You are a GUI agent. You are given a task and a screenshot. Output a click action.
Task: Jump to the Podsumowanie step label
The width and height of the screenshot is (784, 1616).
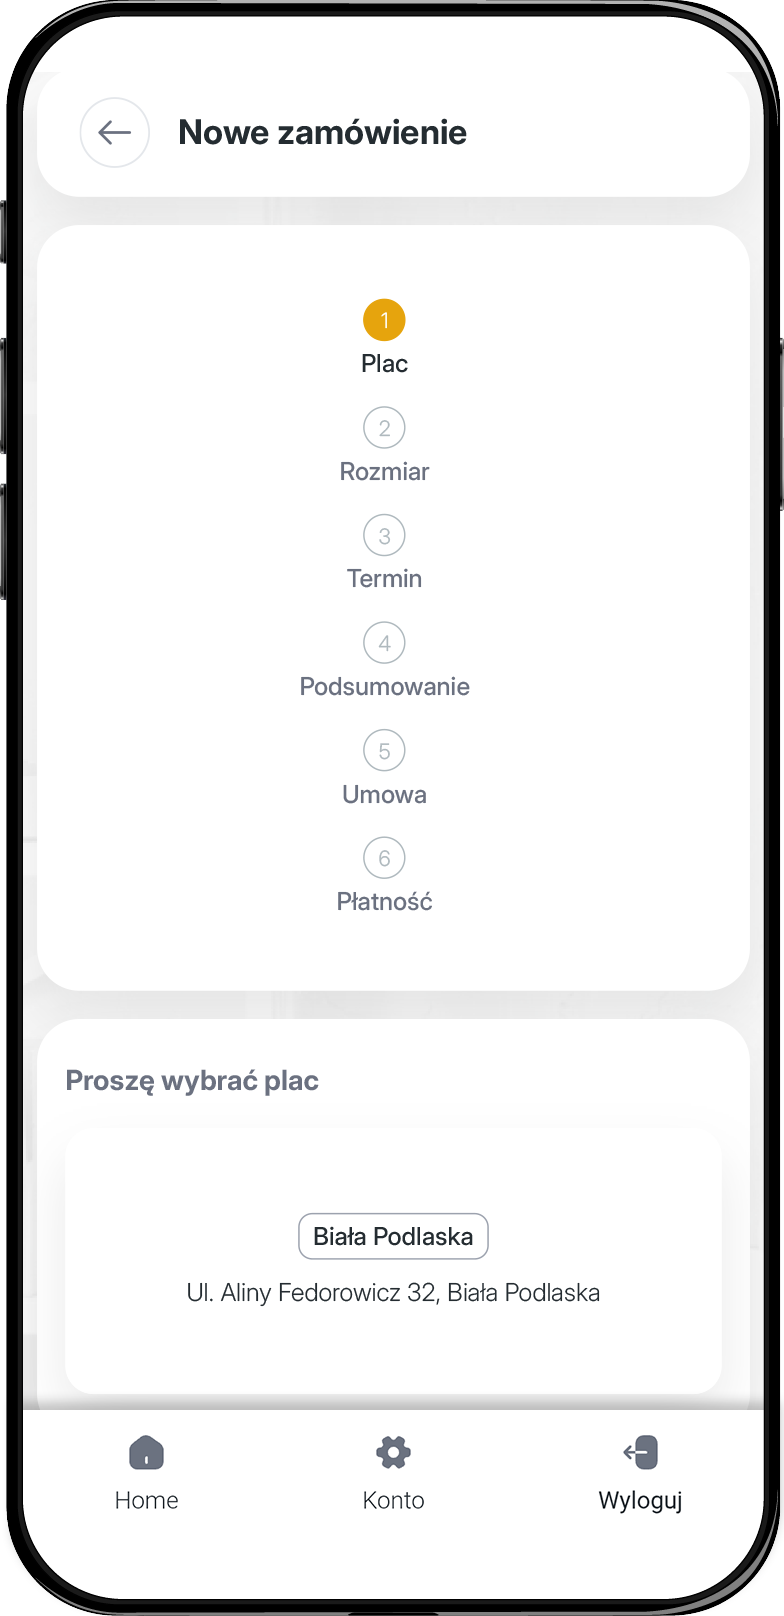pyautogui.click(x=384, y=686)
